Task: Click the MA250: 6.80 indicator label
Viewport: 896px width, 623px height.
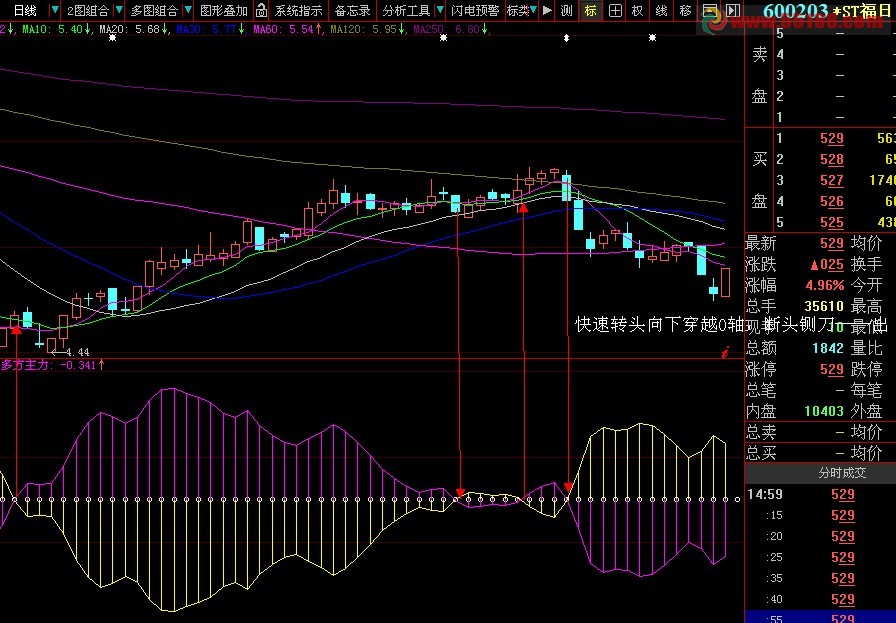Action: [450, 29]
